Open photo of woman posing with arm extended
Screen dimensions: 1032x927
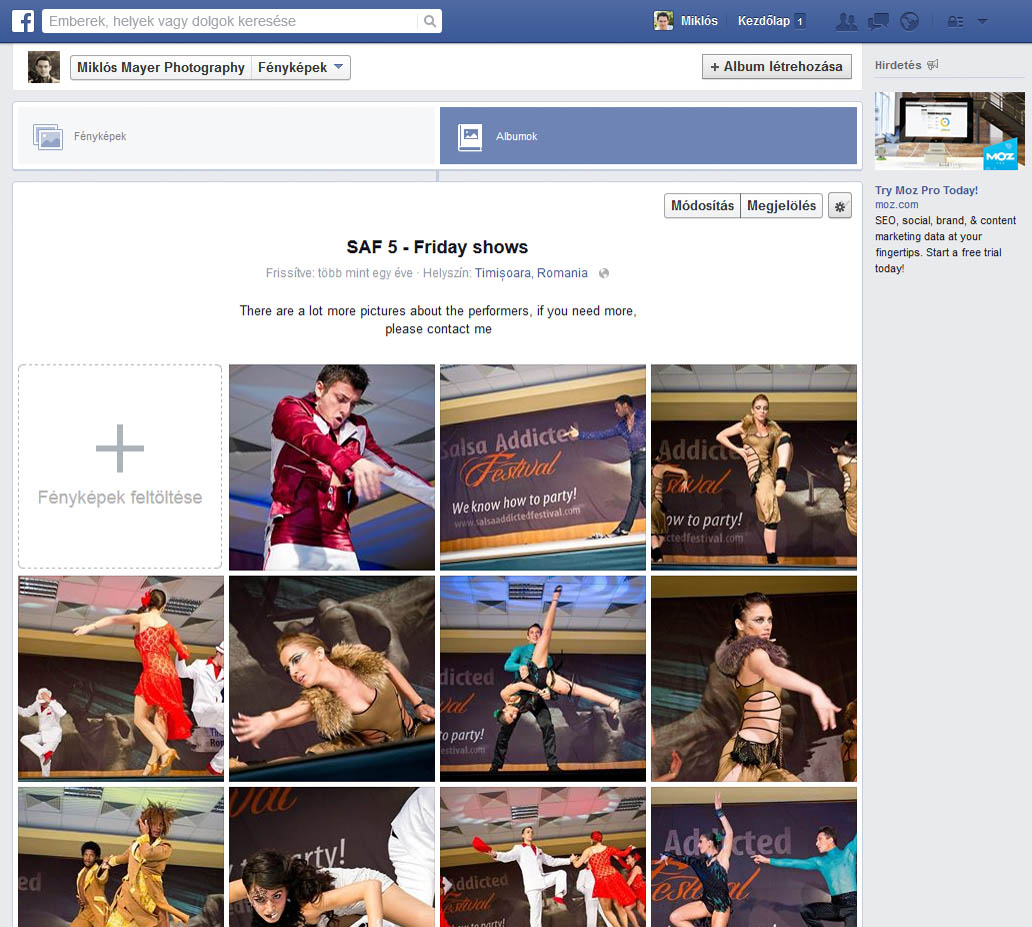(754, 679)
